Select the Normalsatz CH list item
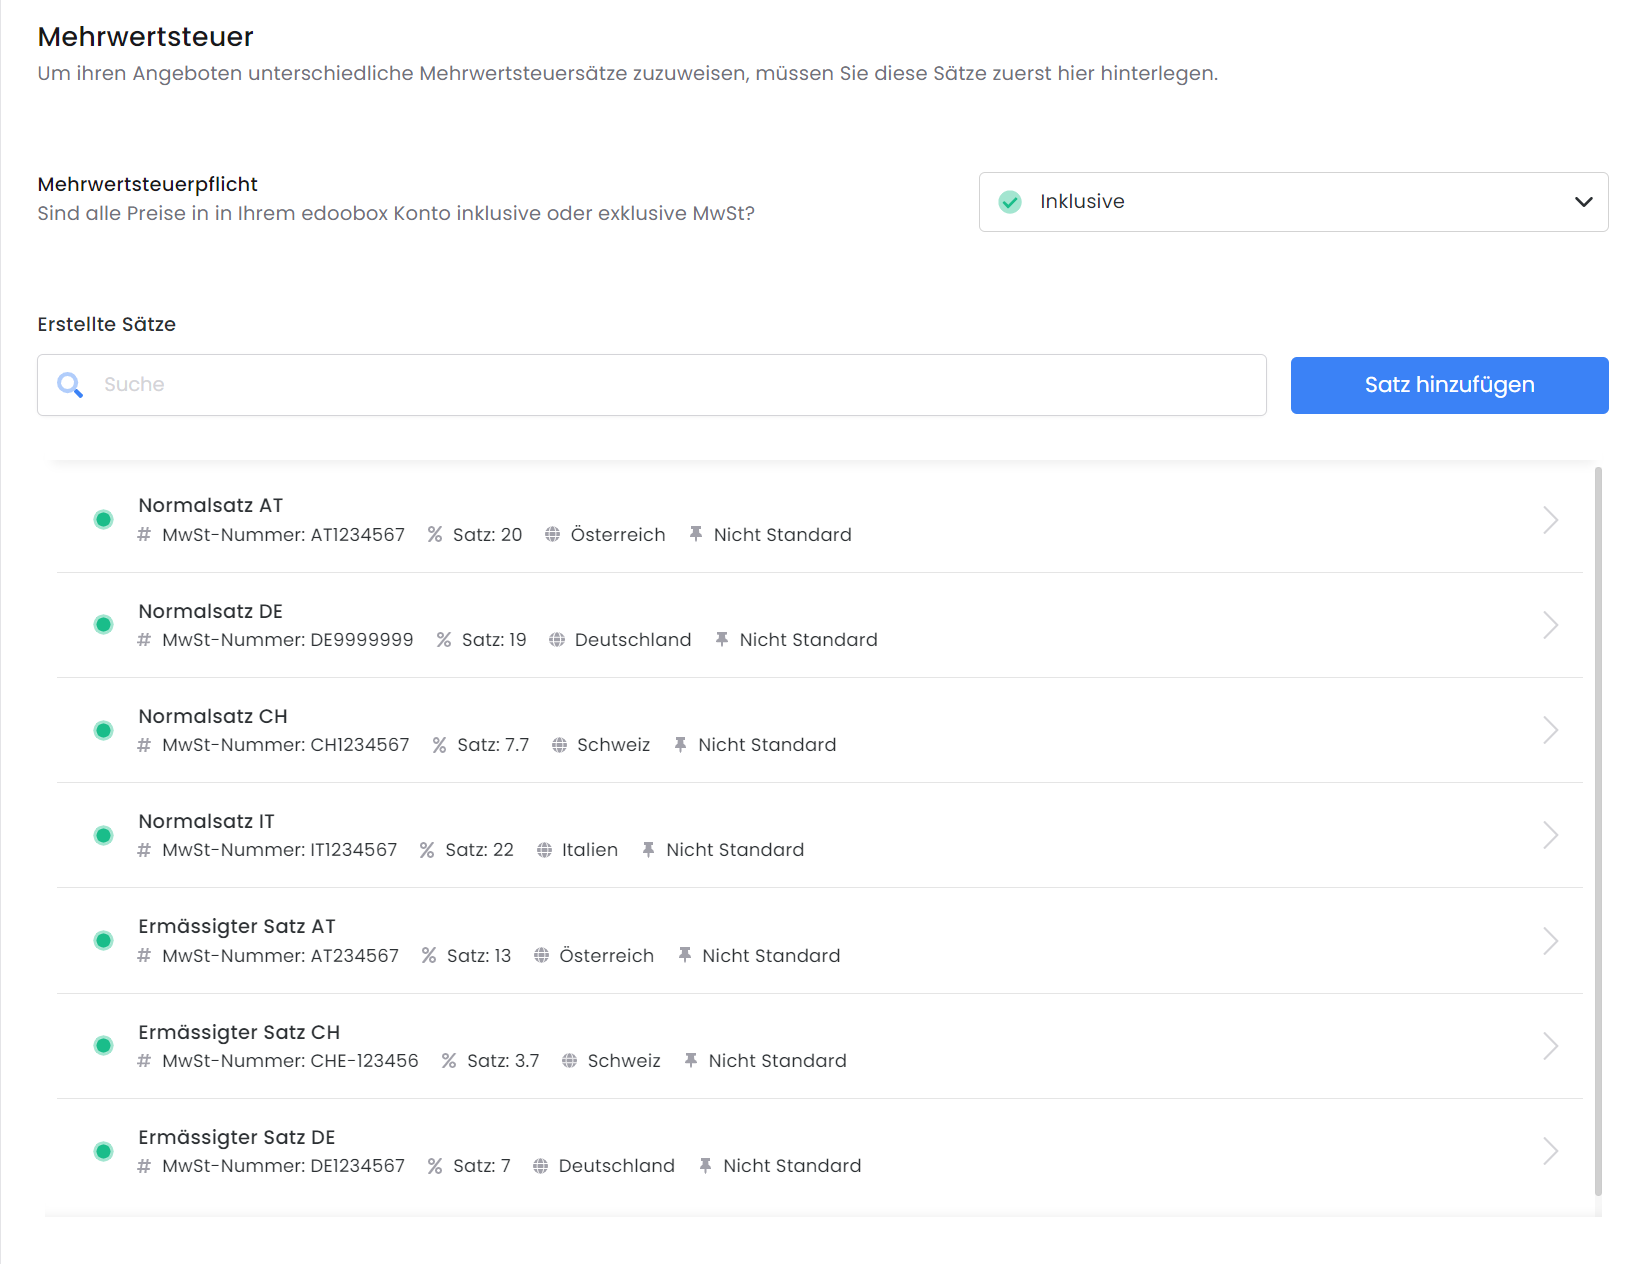 (x=820, y=730)
